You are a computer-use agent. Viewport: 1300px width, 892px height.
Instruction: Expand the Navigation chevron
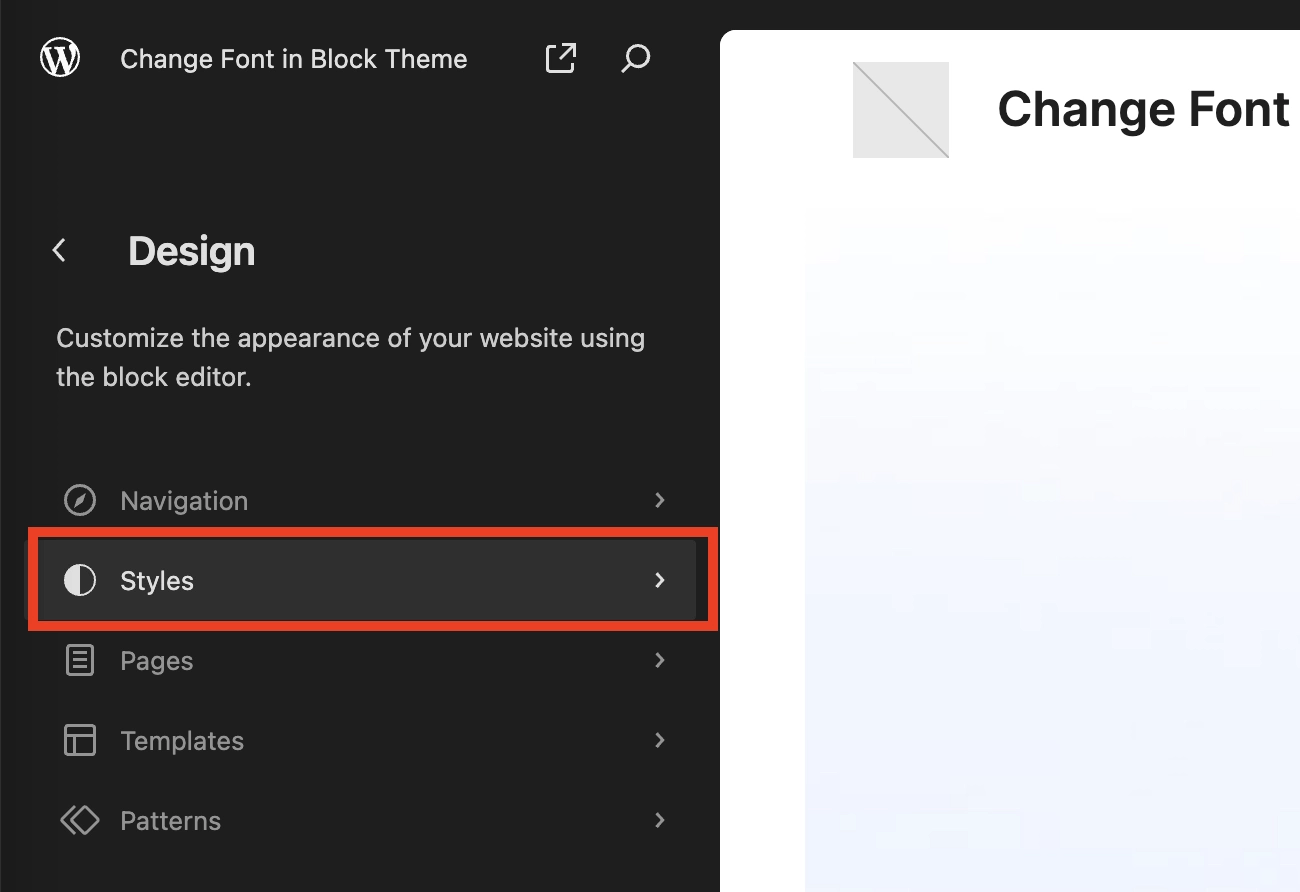660,500
